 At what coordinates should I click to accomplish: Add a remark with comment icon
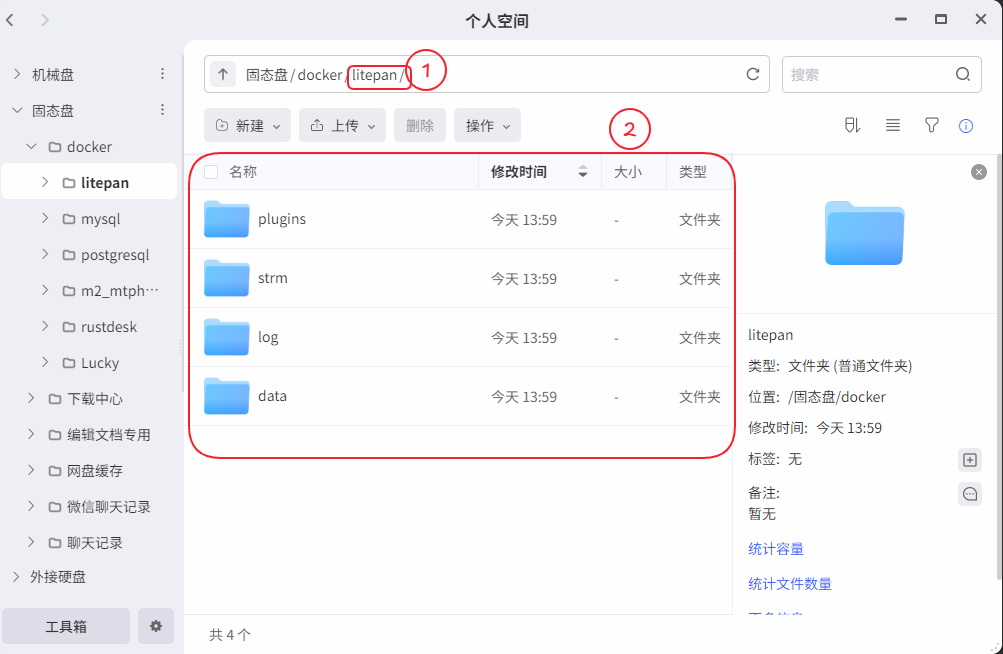[970, 494]
